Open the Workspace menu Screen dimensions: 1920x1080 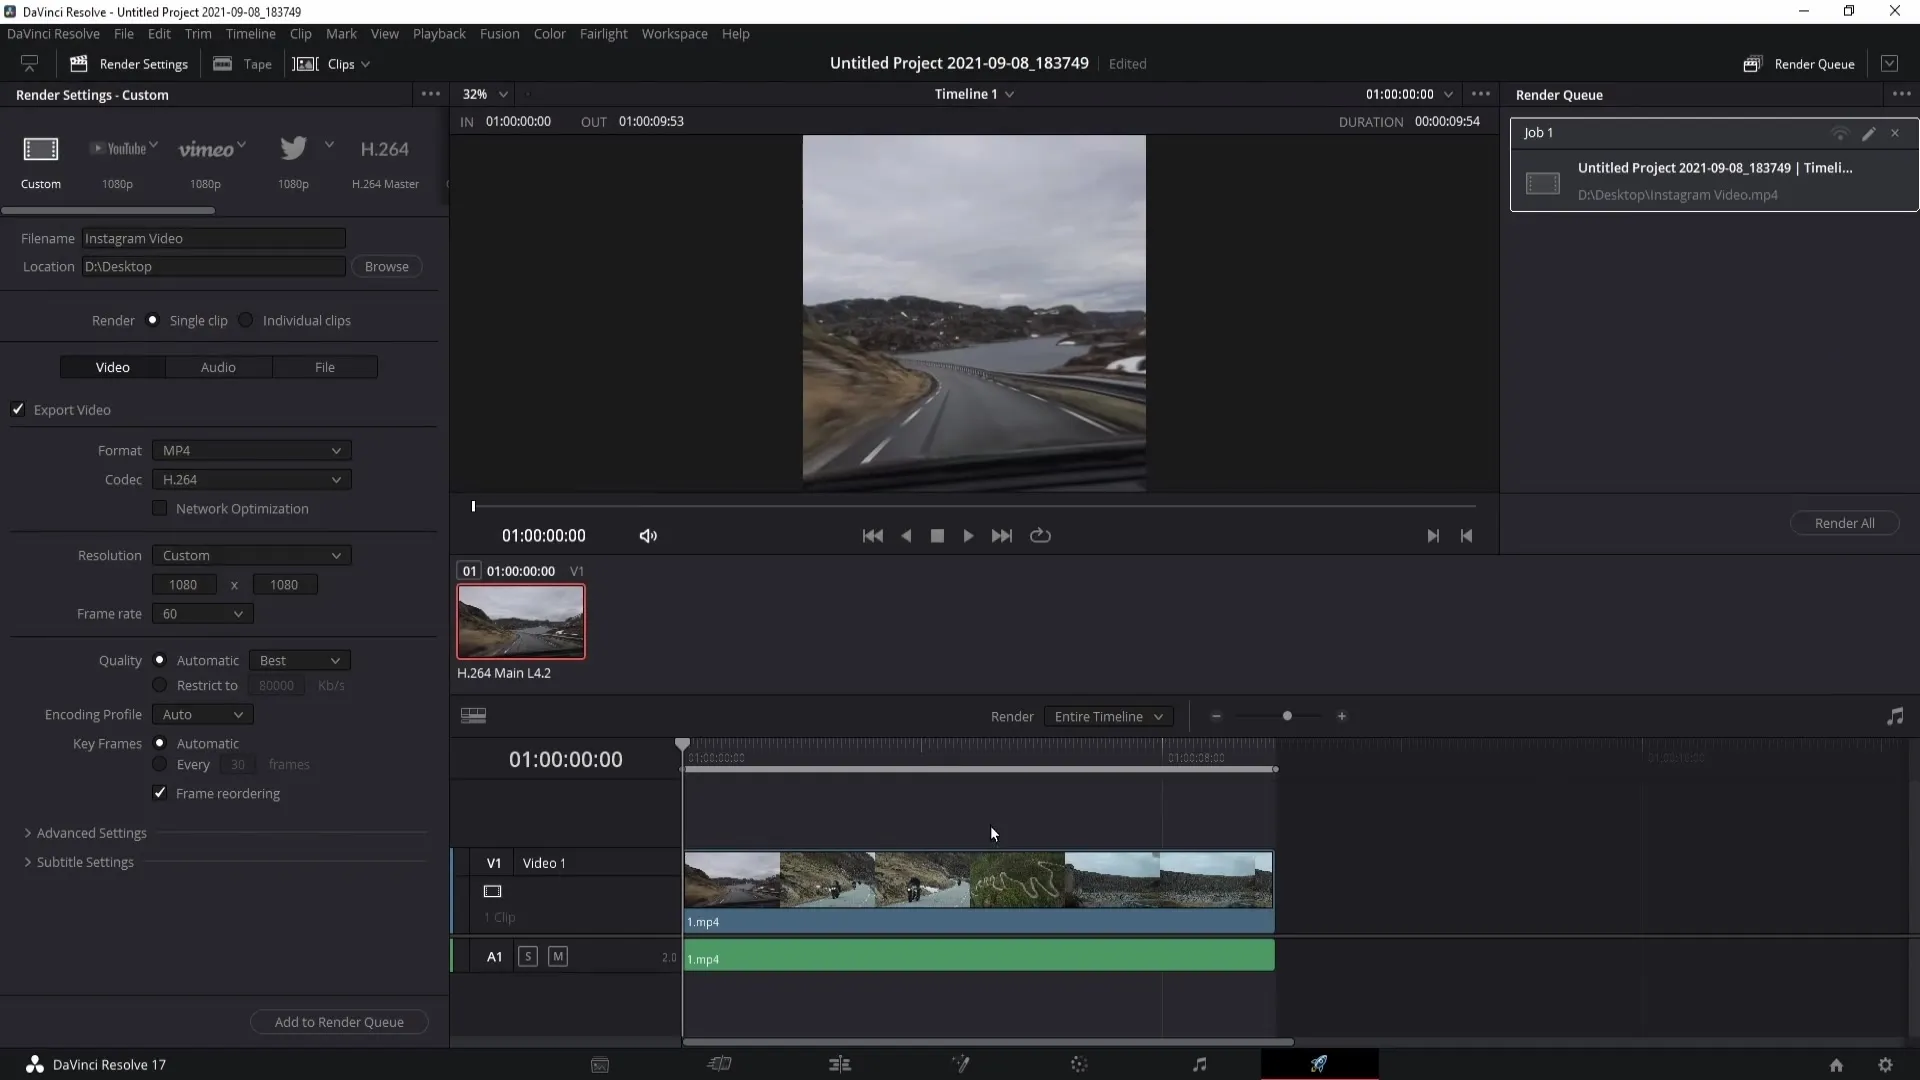pyautogui.click(x=674, y=34)
